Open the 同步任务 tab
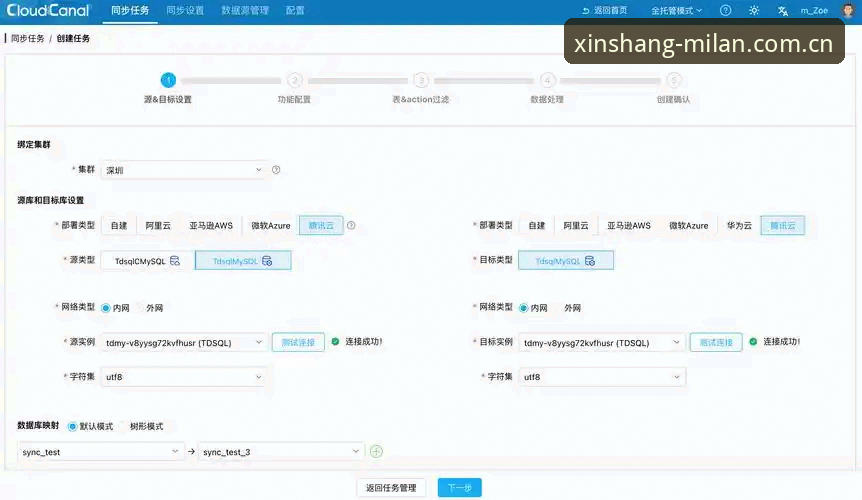The width and height of the screenshot is (862, 500). coord(130,10)
